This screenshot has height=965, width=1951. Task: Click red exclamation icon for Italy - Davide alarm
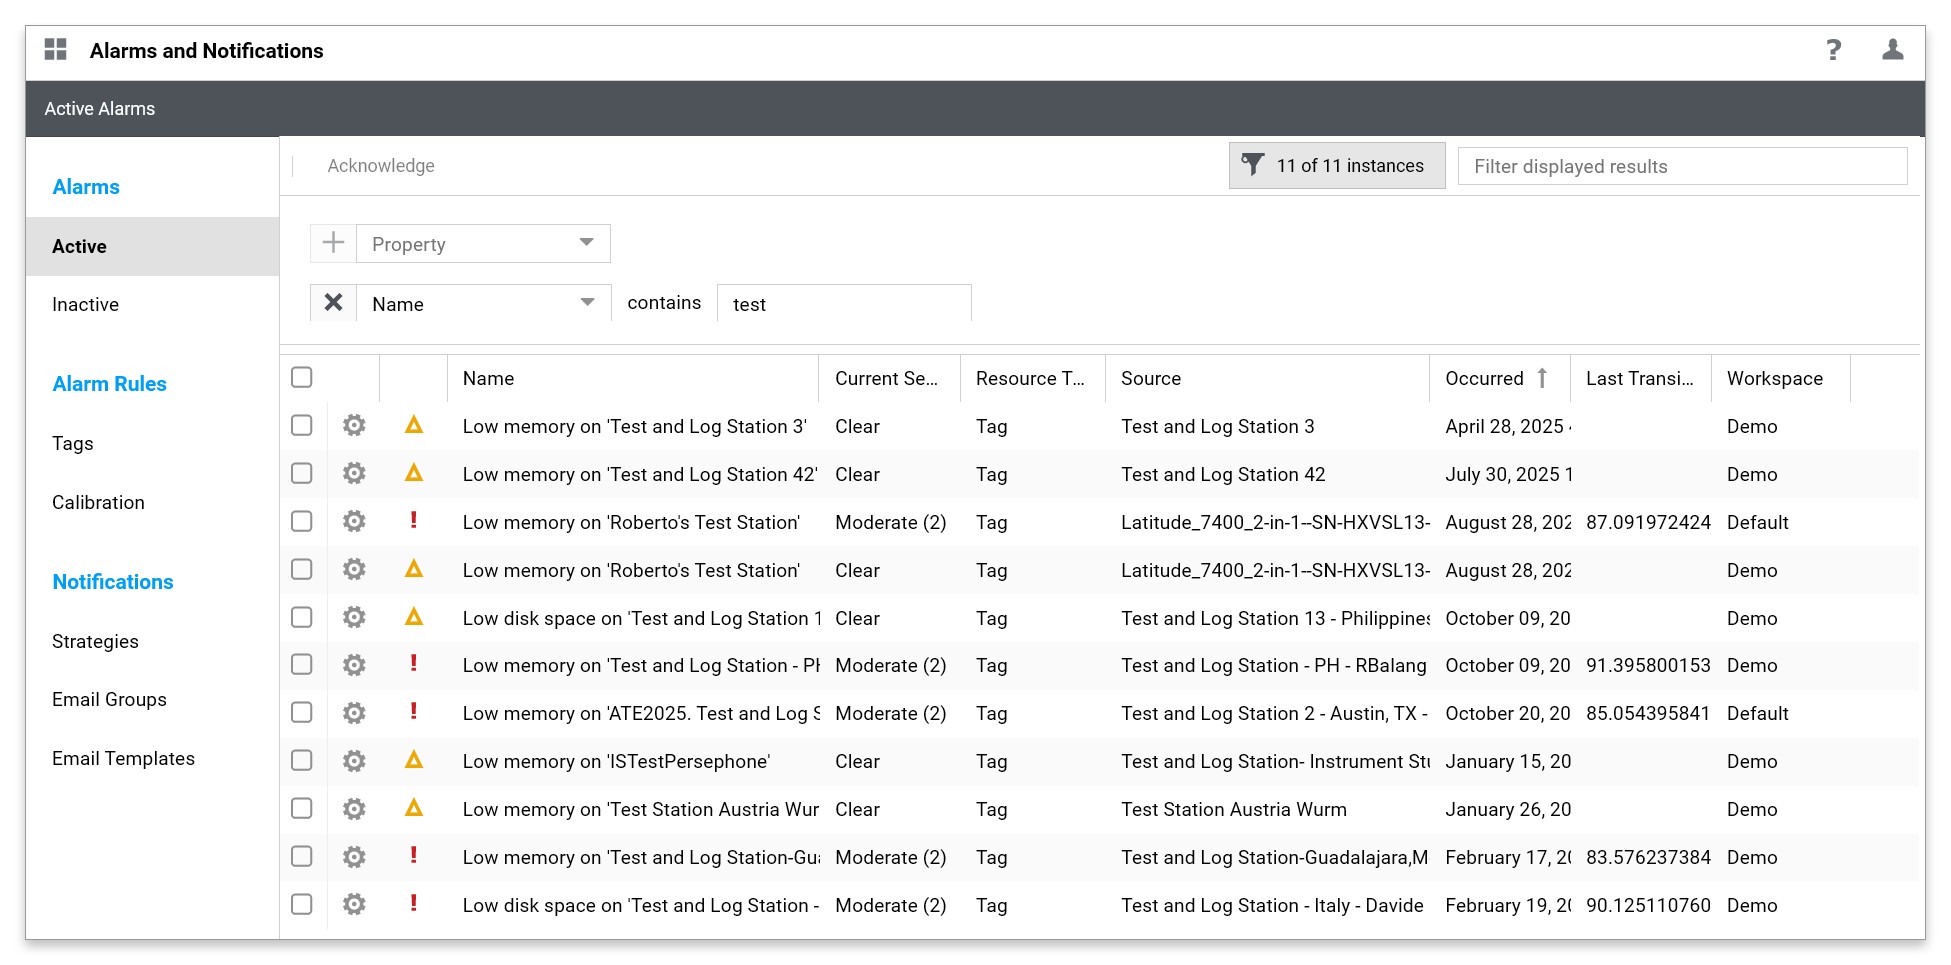point(414,903)
